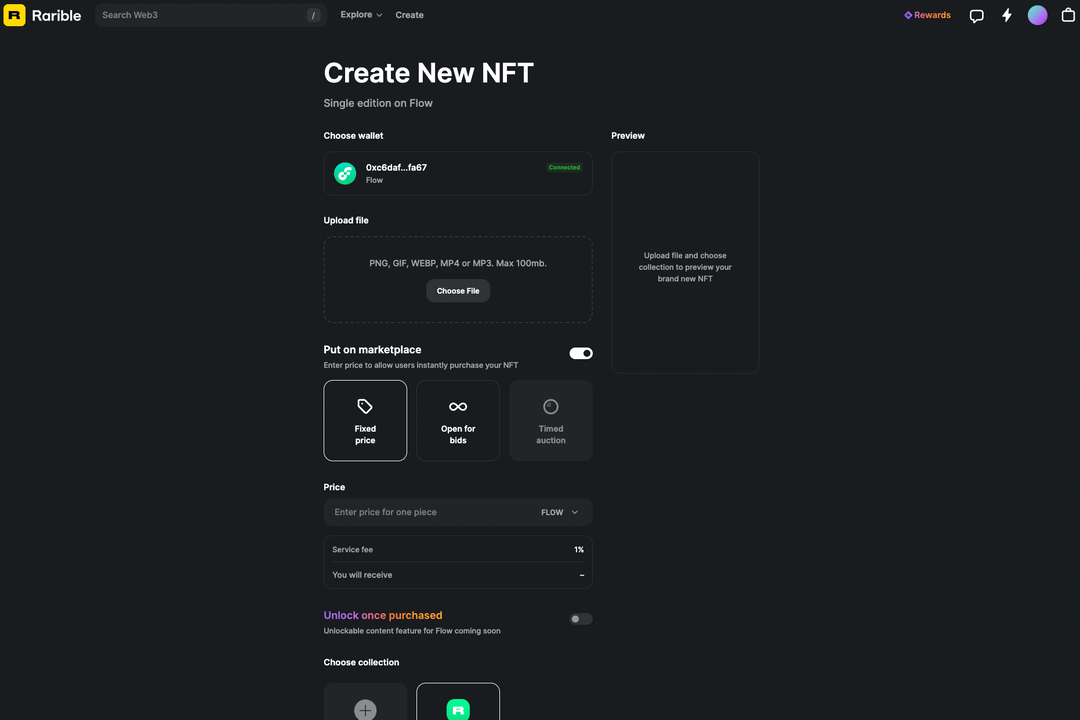Enable Unlock once purchased
Image resolution: width=1080 pixels, height=720 pixels.
click(580, 618)
